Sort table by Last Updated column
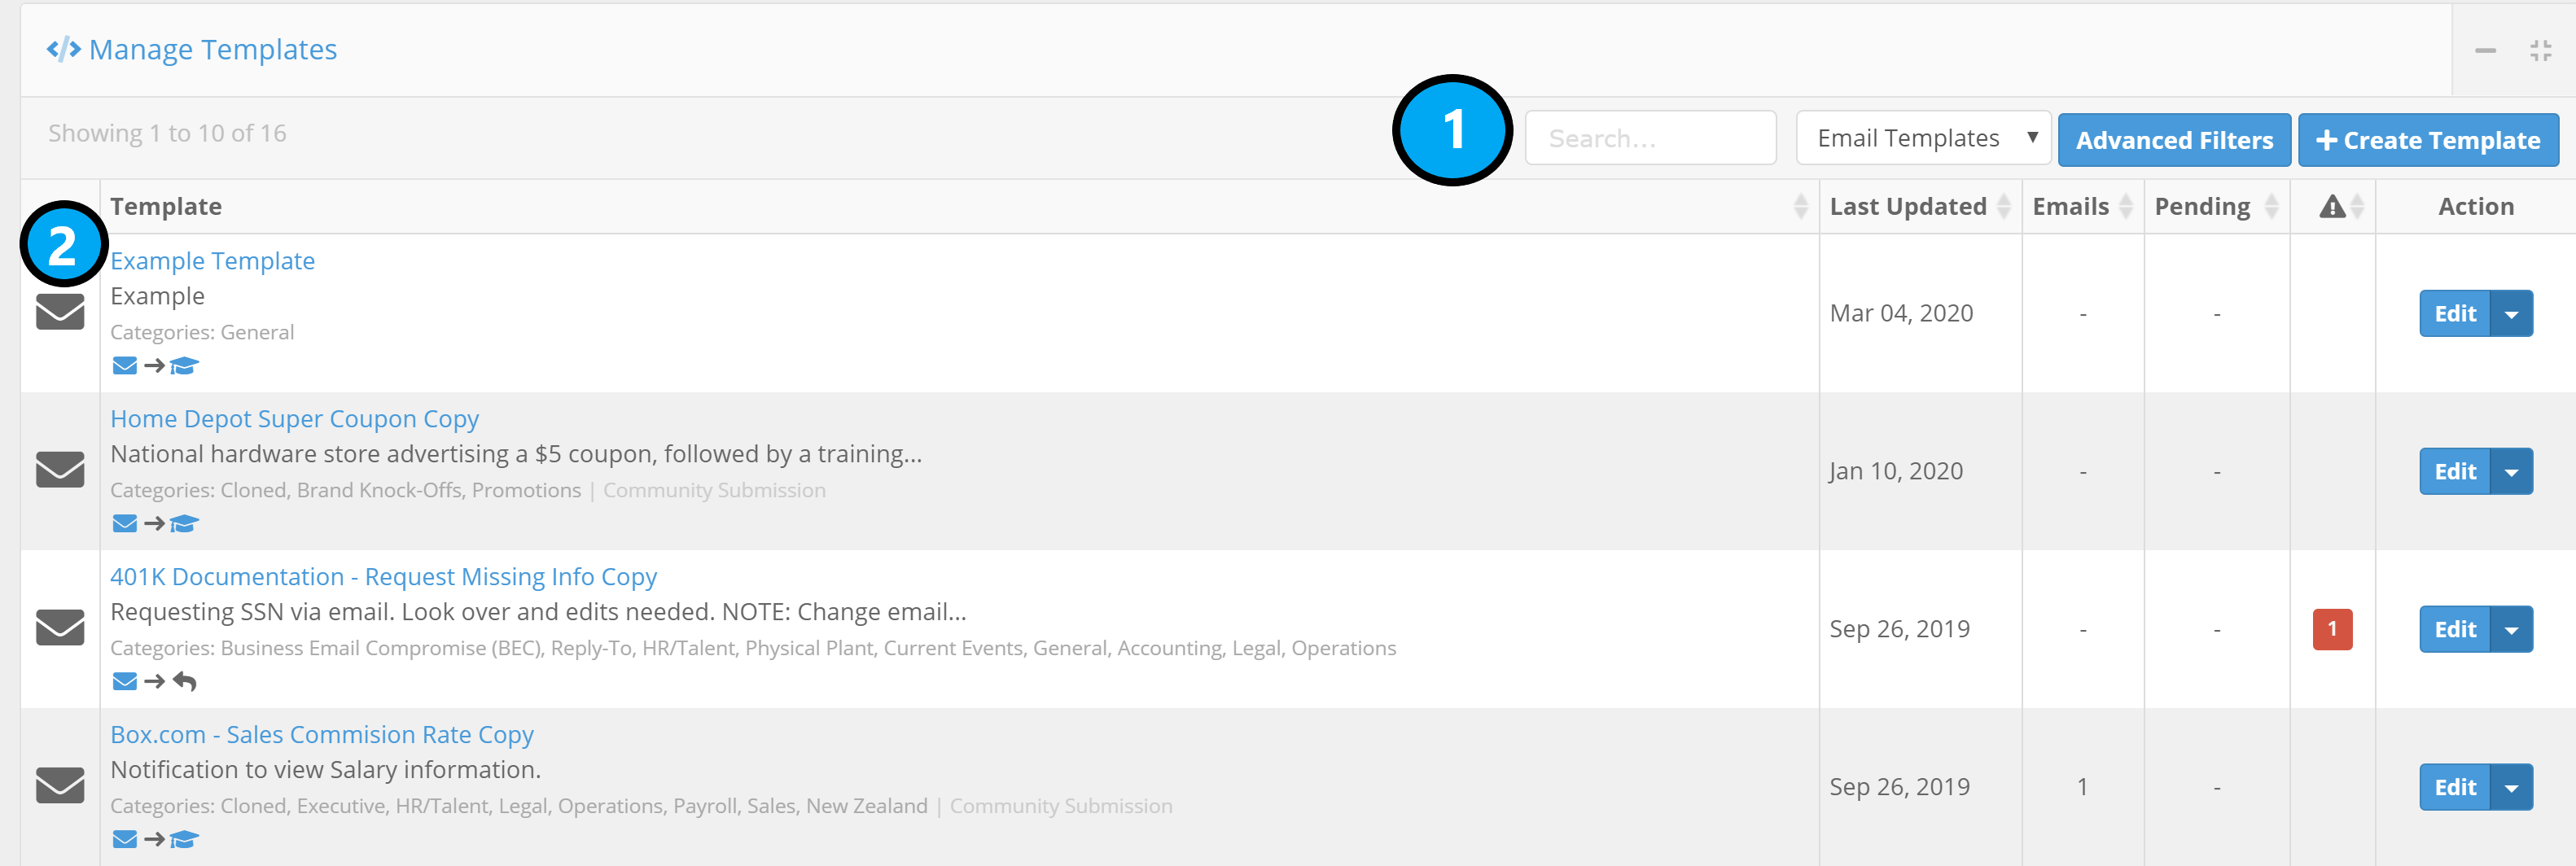Screen dimensions: 2576x866 coord(1918,207)
